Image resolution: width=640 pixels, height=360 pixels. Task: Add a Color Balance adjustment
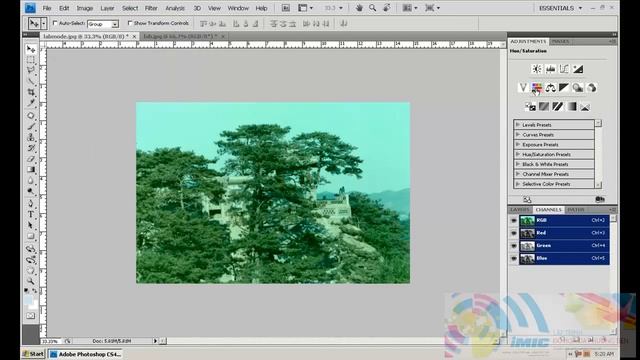tap(550, 87)
